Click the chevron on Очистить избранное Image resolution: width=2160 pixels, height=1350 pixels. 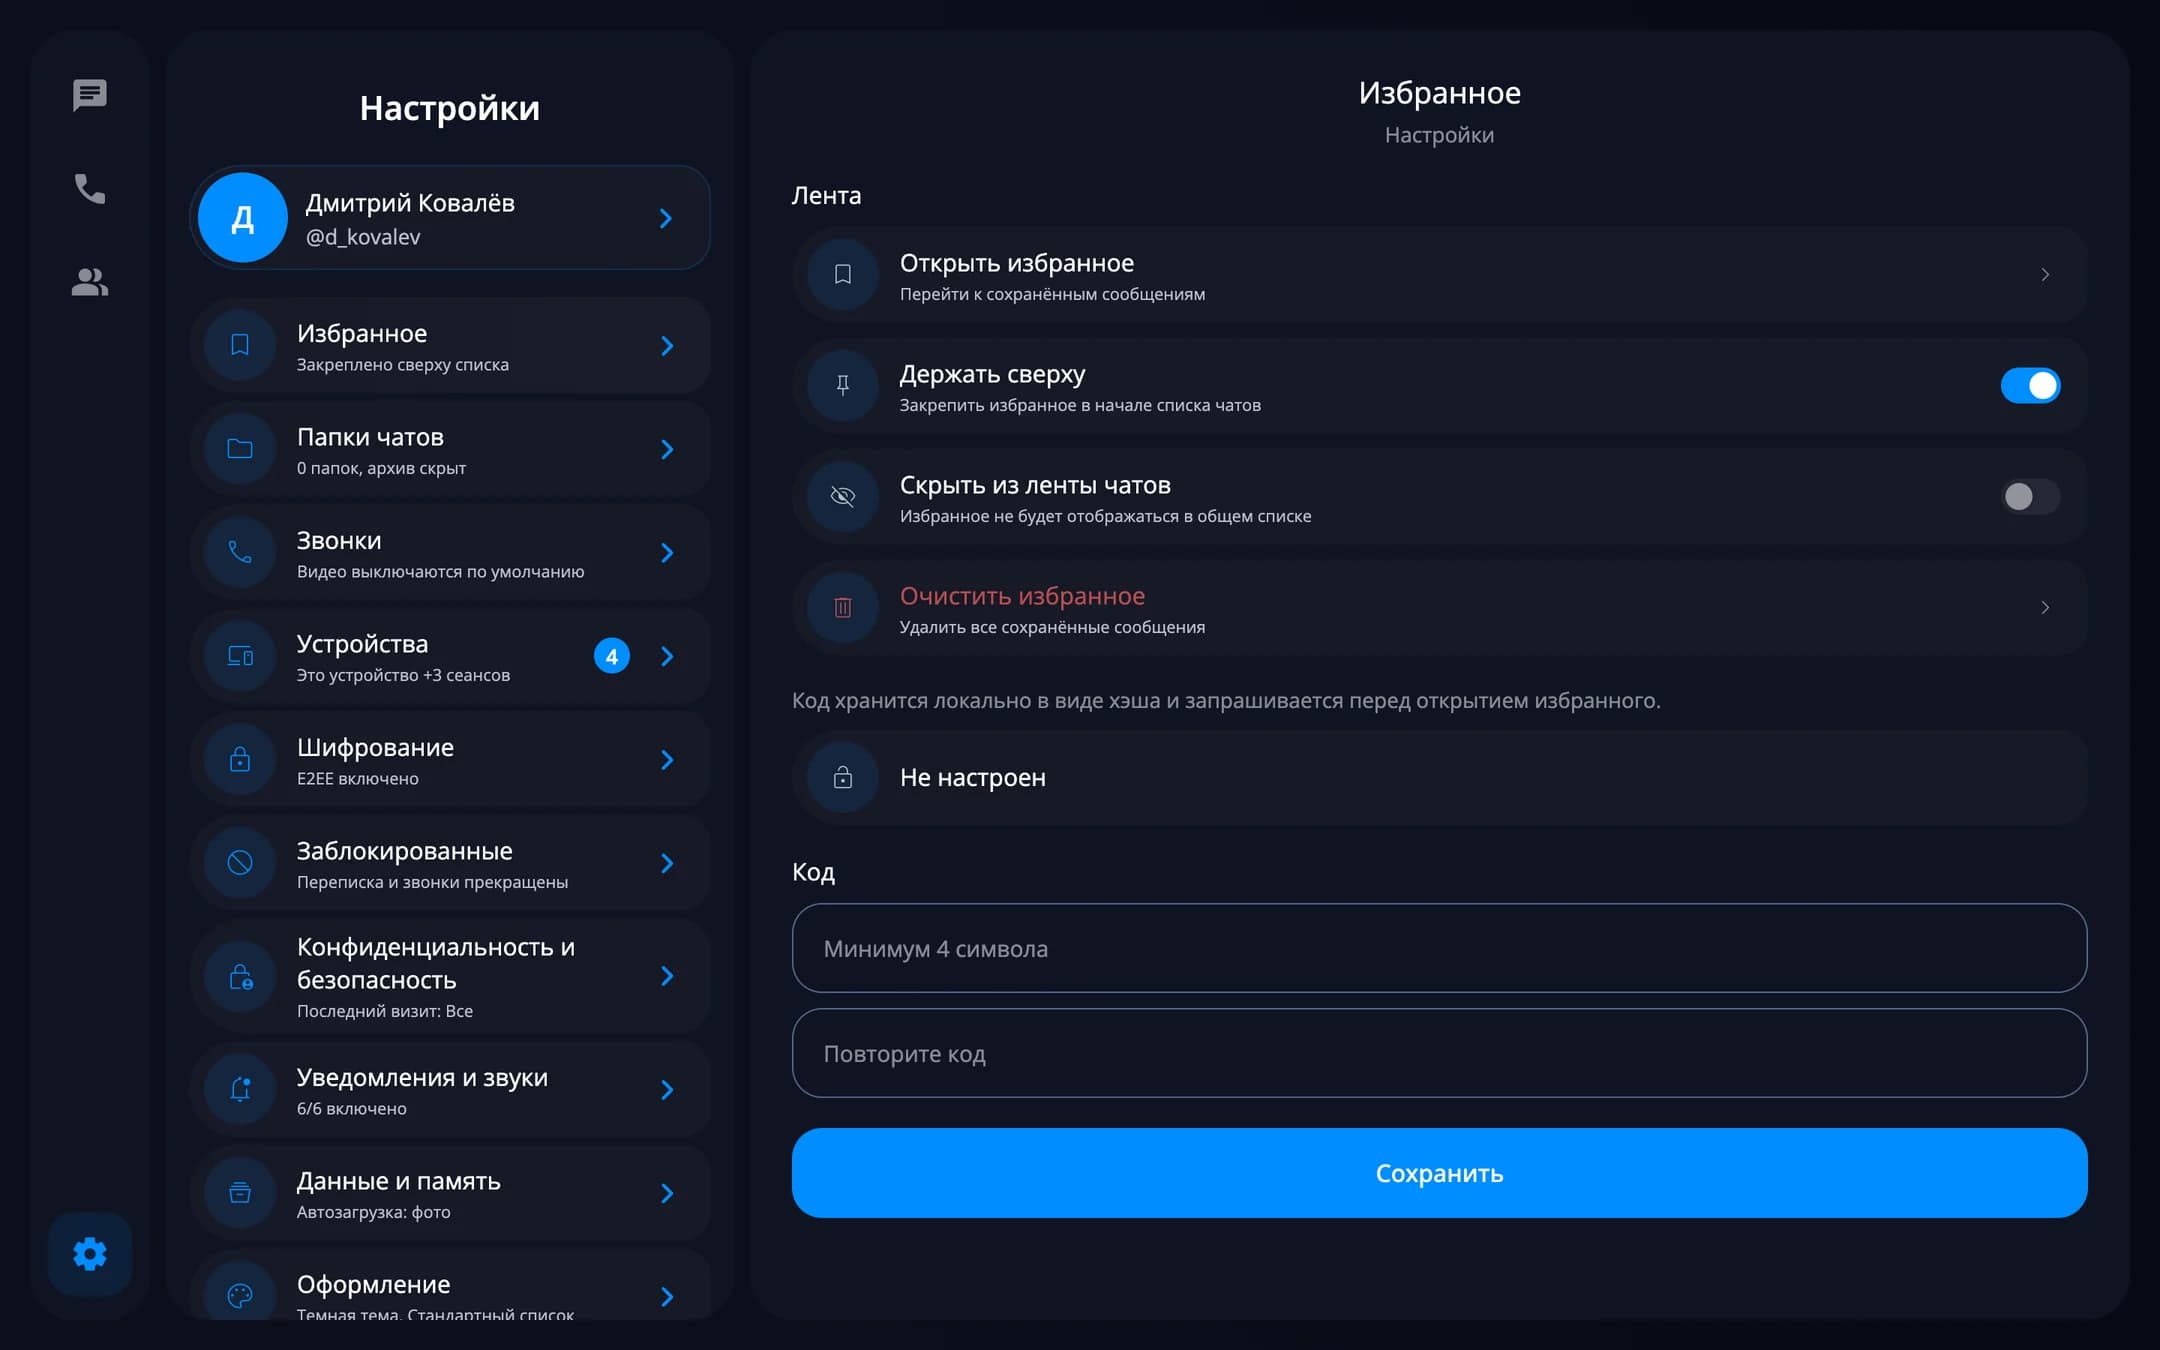coord(2045,607)
